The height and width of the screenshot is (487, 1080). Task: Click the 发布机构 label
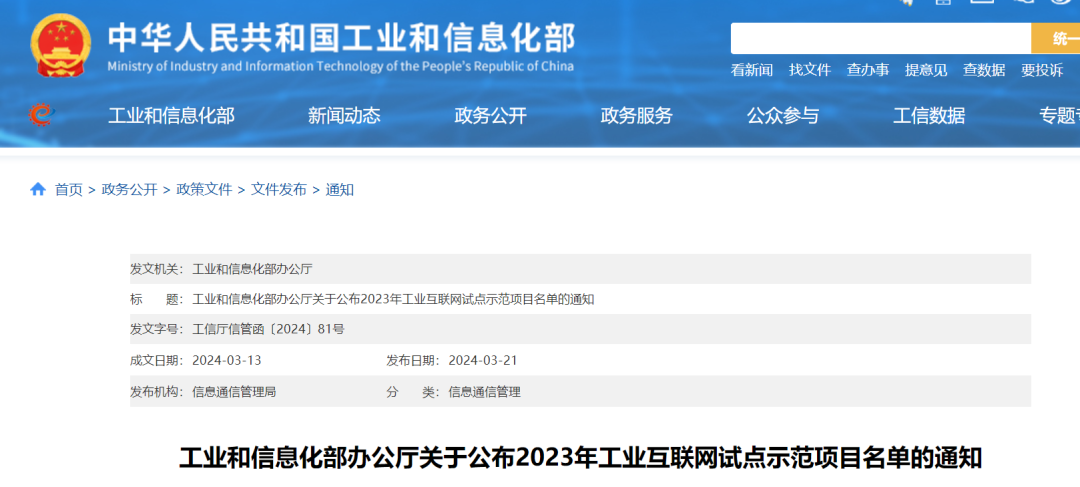pyautogui.click(x=156, y=392)
